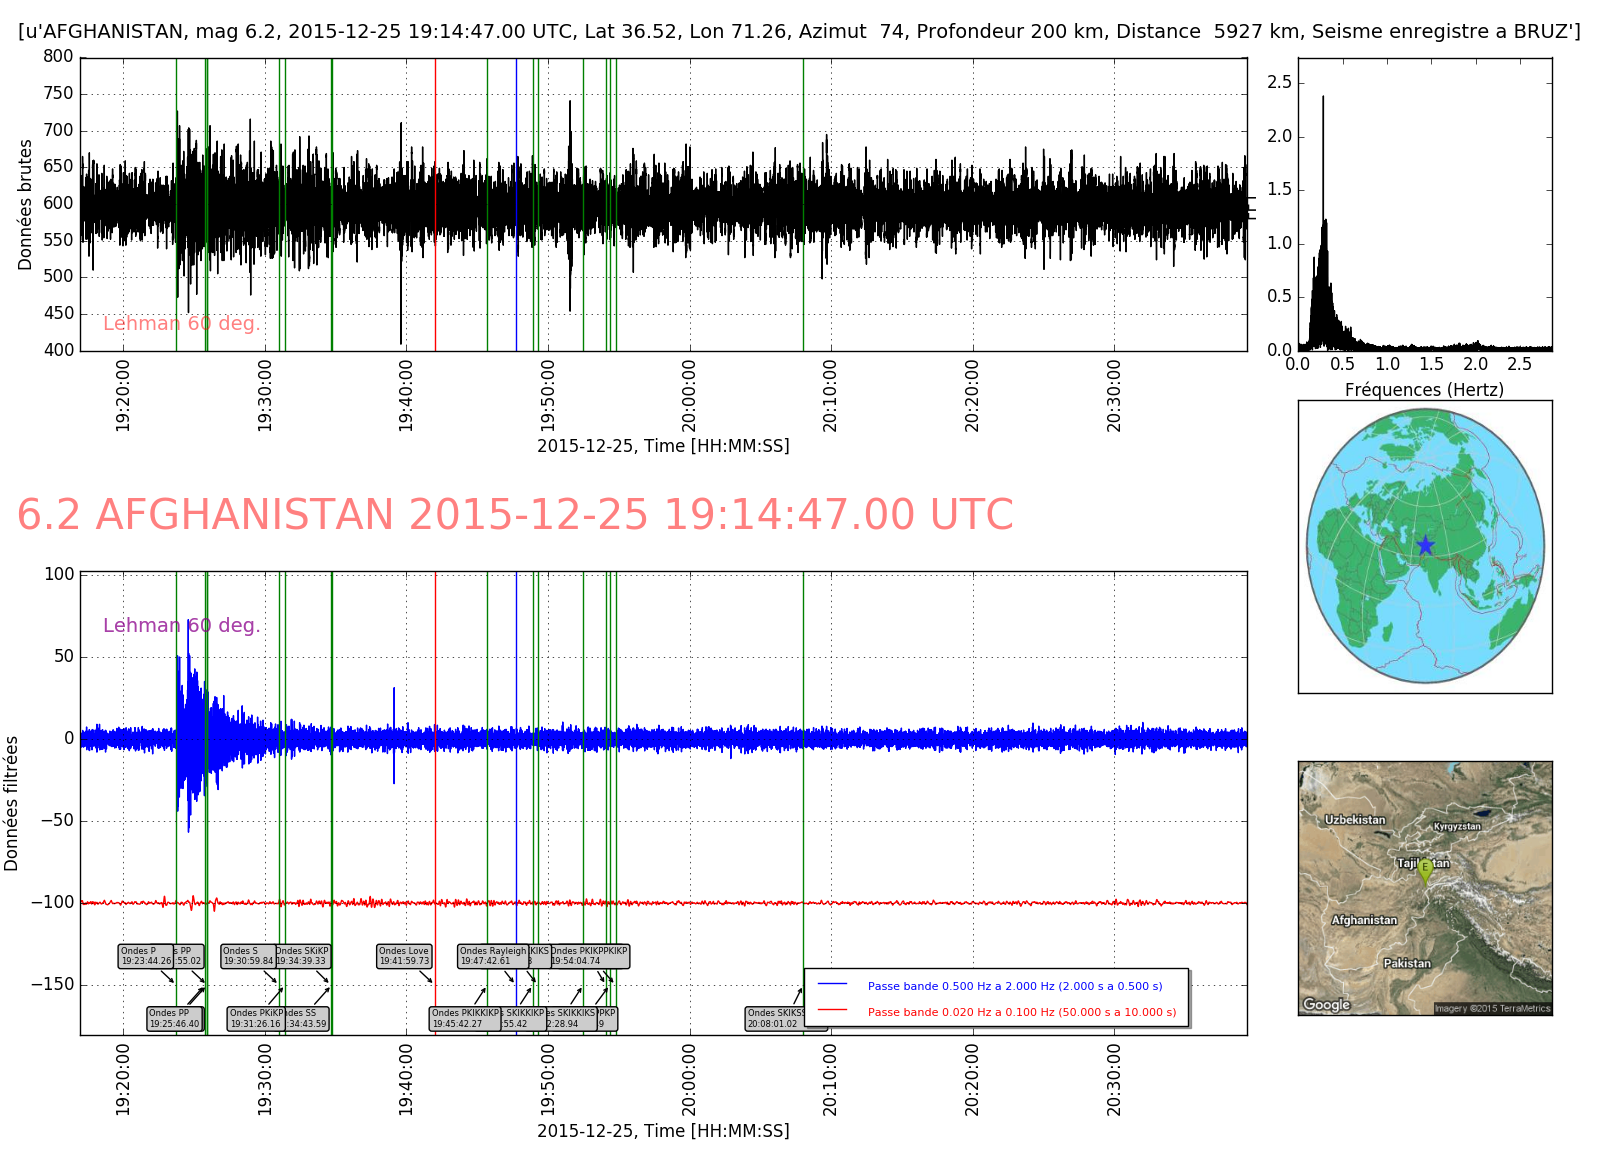Click the Uzbekistan label on satellite map
1600x1150 pixels.
[x=1355, y=819]
